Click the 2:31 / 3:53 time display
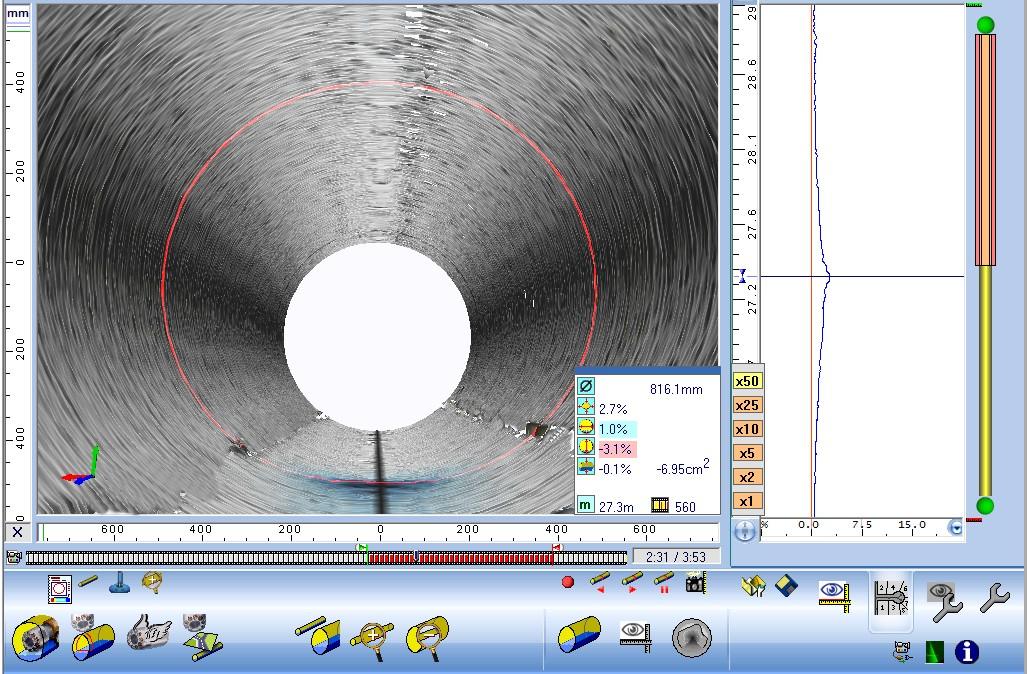This screenshot has height=674, width=1028. [675, 557]
